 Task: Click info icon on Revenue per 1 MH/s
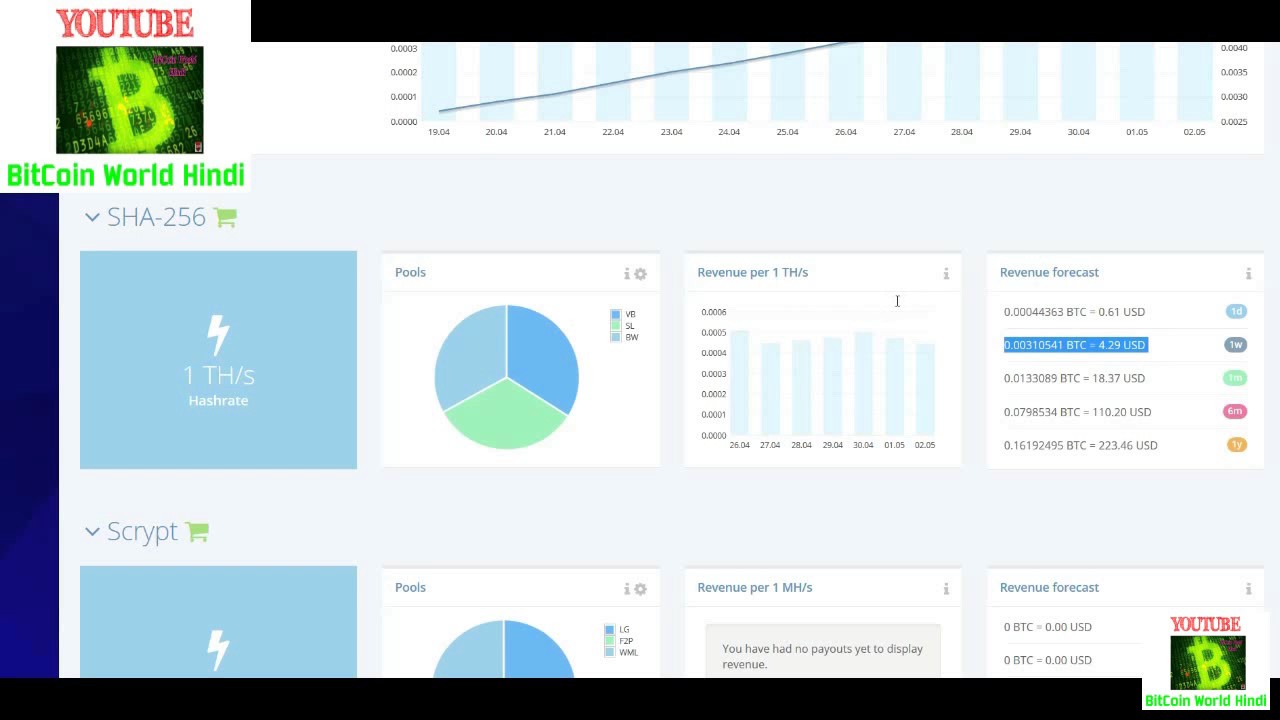click(946, 589)
